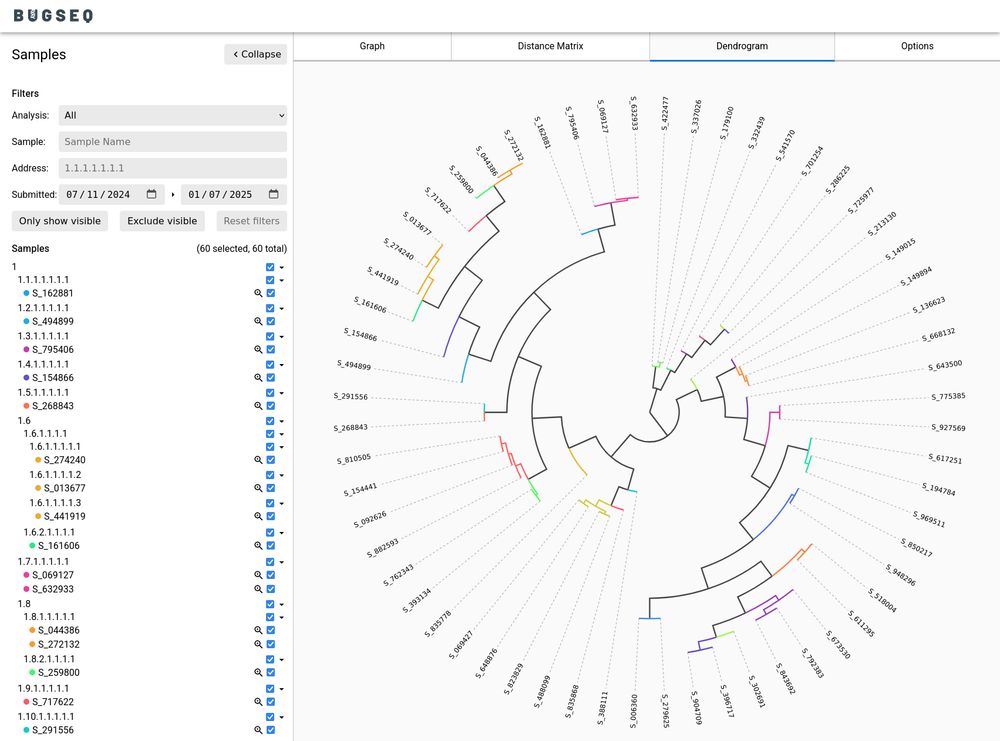The image size is (1000, 741).
Task: Select the Dendrogram tab
Action: 742,46
